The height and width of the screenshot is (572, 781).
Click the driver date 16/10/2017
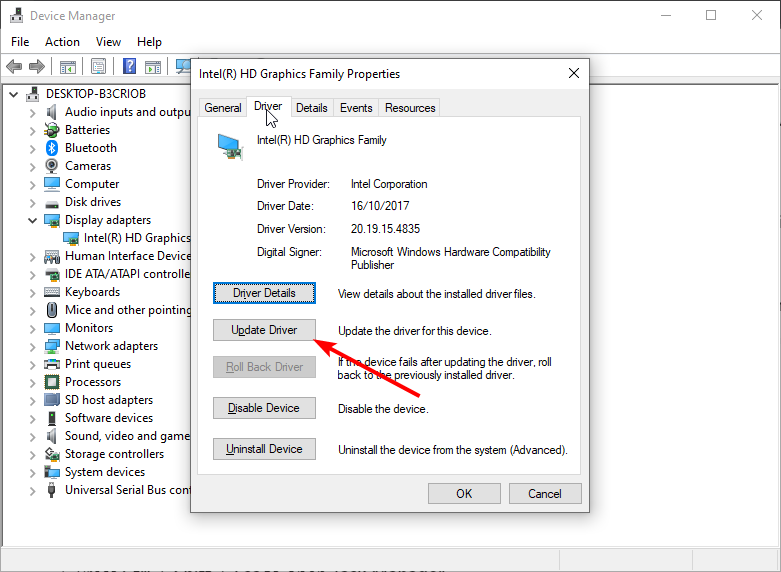pos(380,206)
